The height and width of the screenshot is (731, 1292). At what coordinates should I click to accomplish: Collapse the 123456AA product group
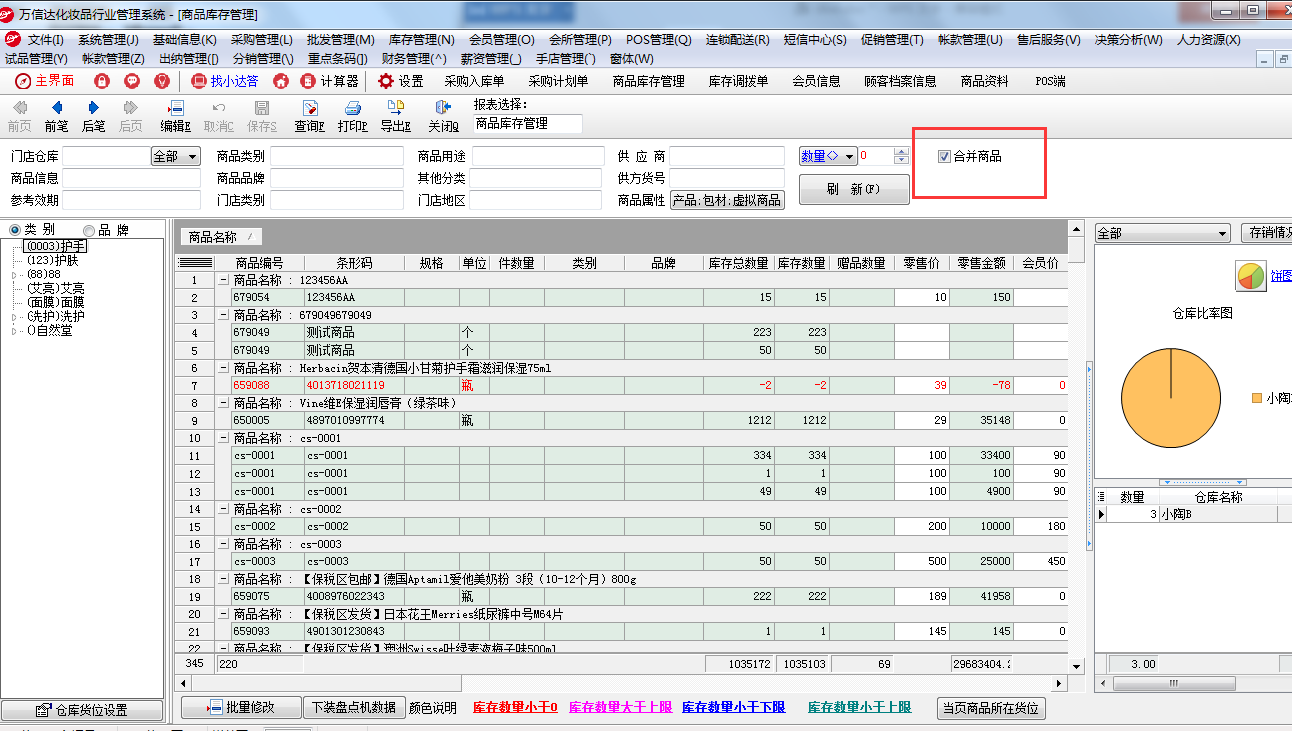(224, 280)
